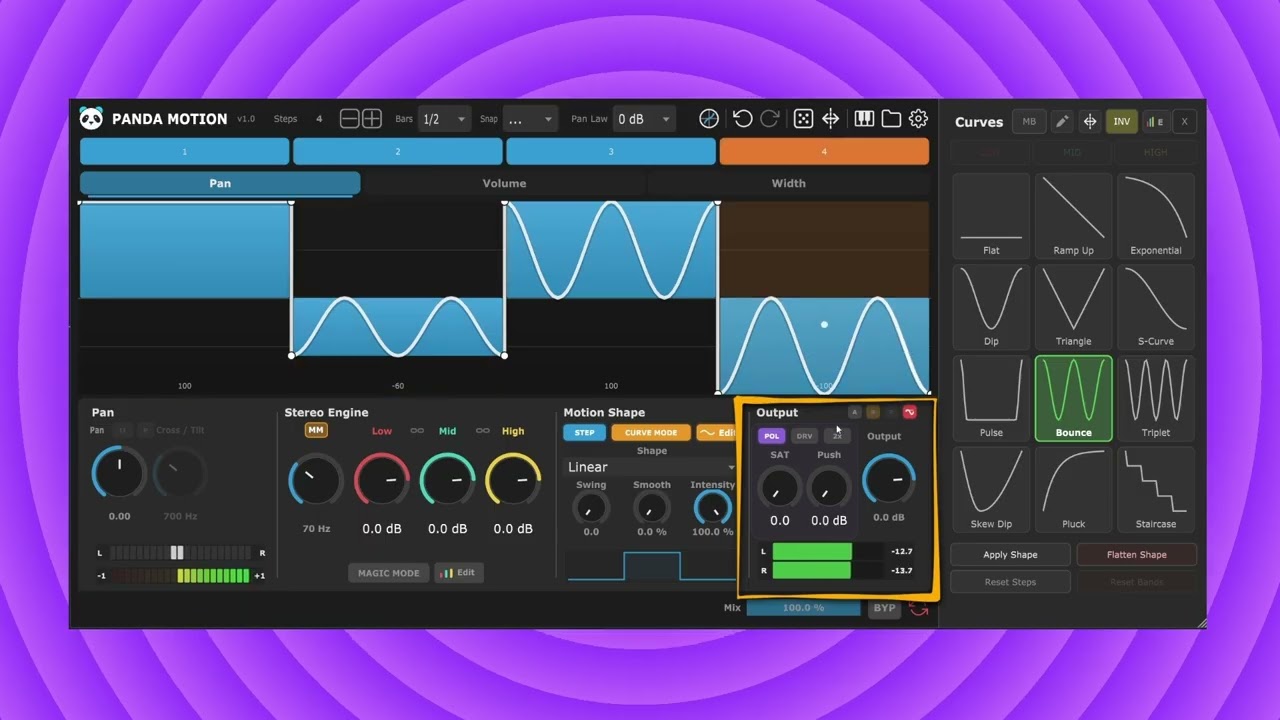Screen dimensions: 1280x720
Task: Open the Shape dropdown showing Linear
Action: (651, 467)
